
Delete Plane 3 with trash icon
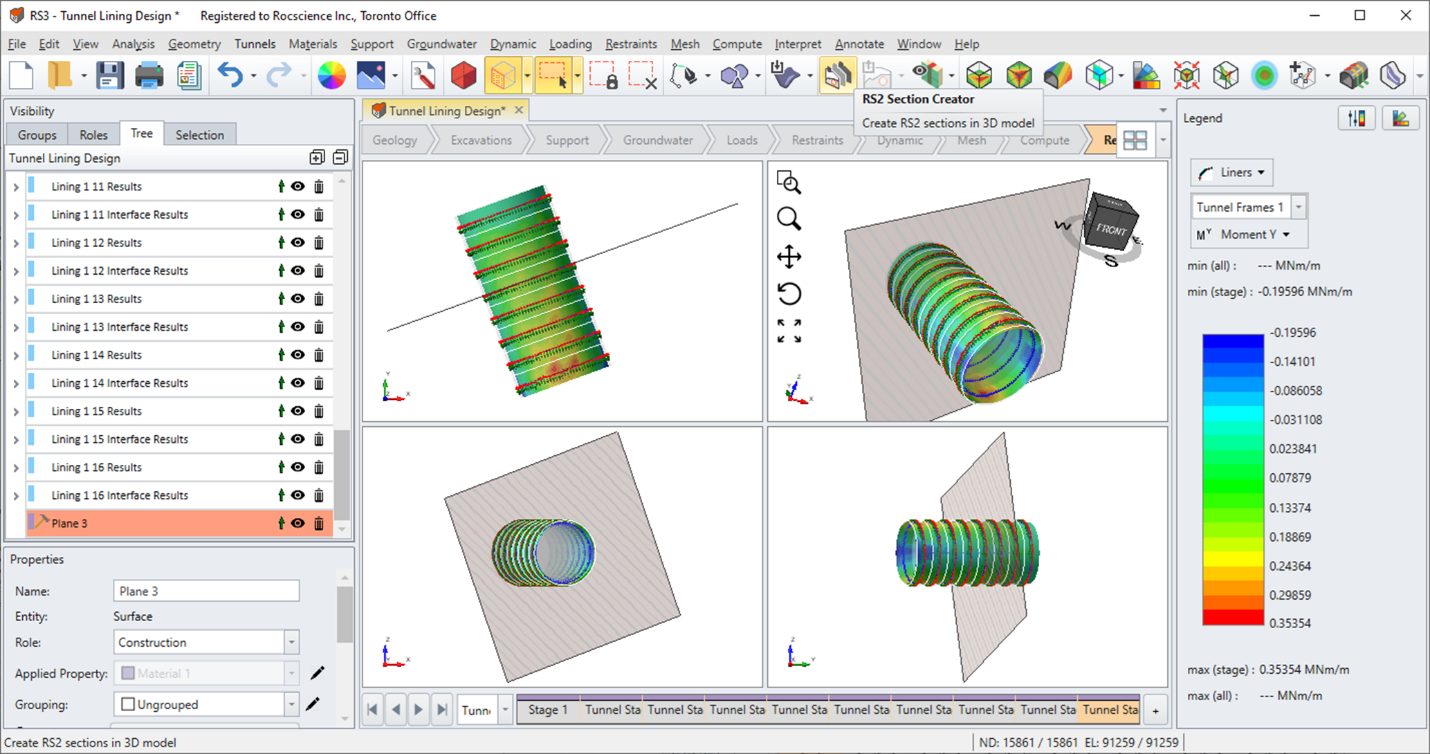pyautogui.click(x=319, y=523)
